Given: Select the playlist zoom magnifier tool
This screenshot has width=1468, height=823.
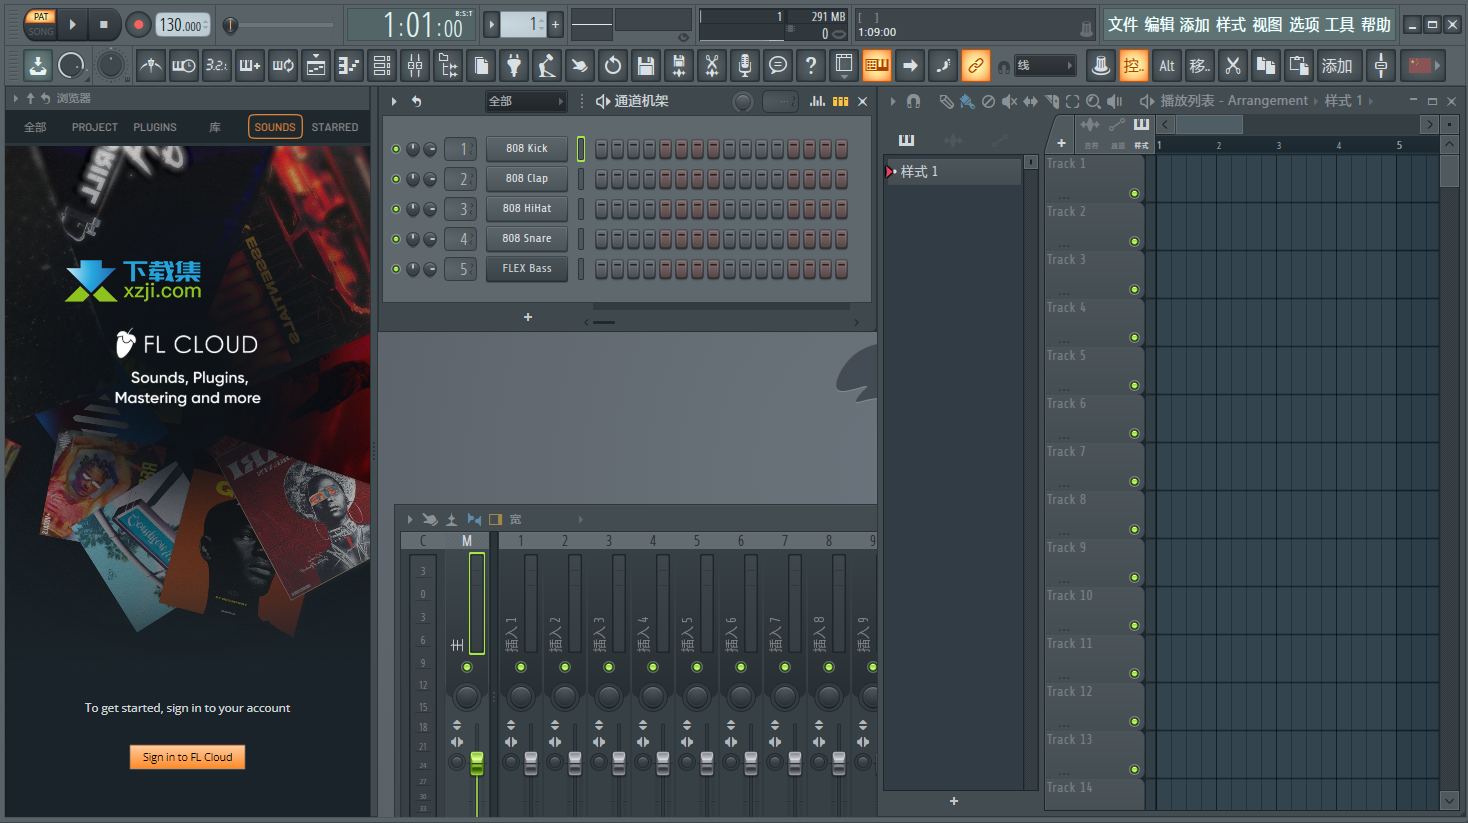Looking at the screenshot, I should coord(1093,101).
